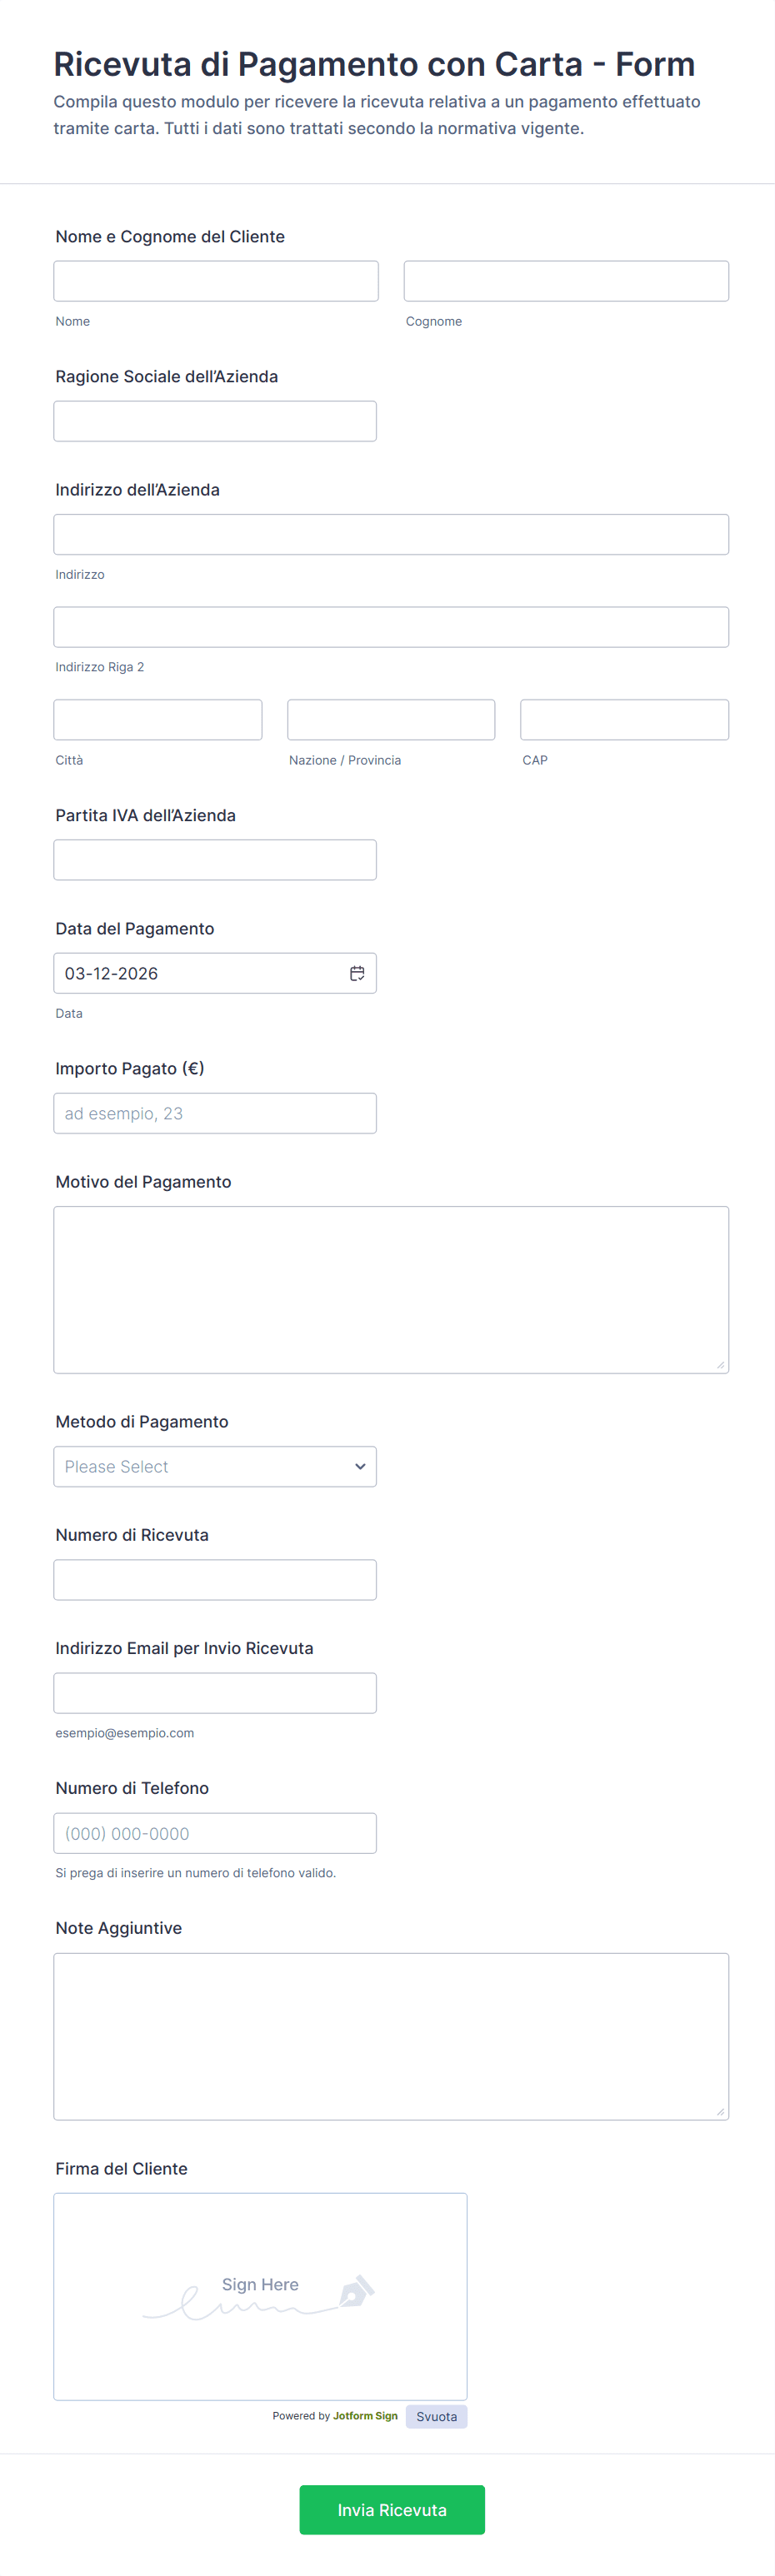Image resolution: width=775 pixels, height=2576 pixels.
Task: Grab the Note Aggiuntive textarea resize handle
Action: 720,2111
